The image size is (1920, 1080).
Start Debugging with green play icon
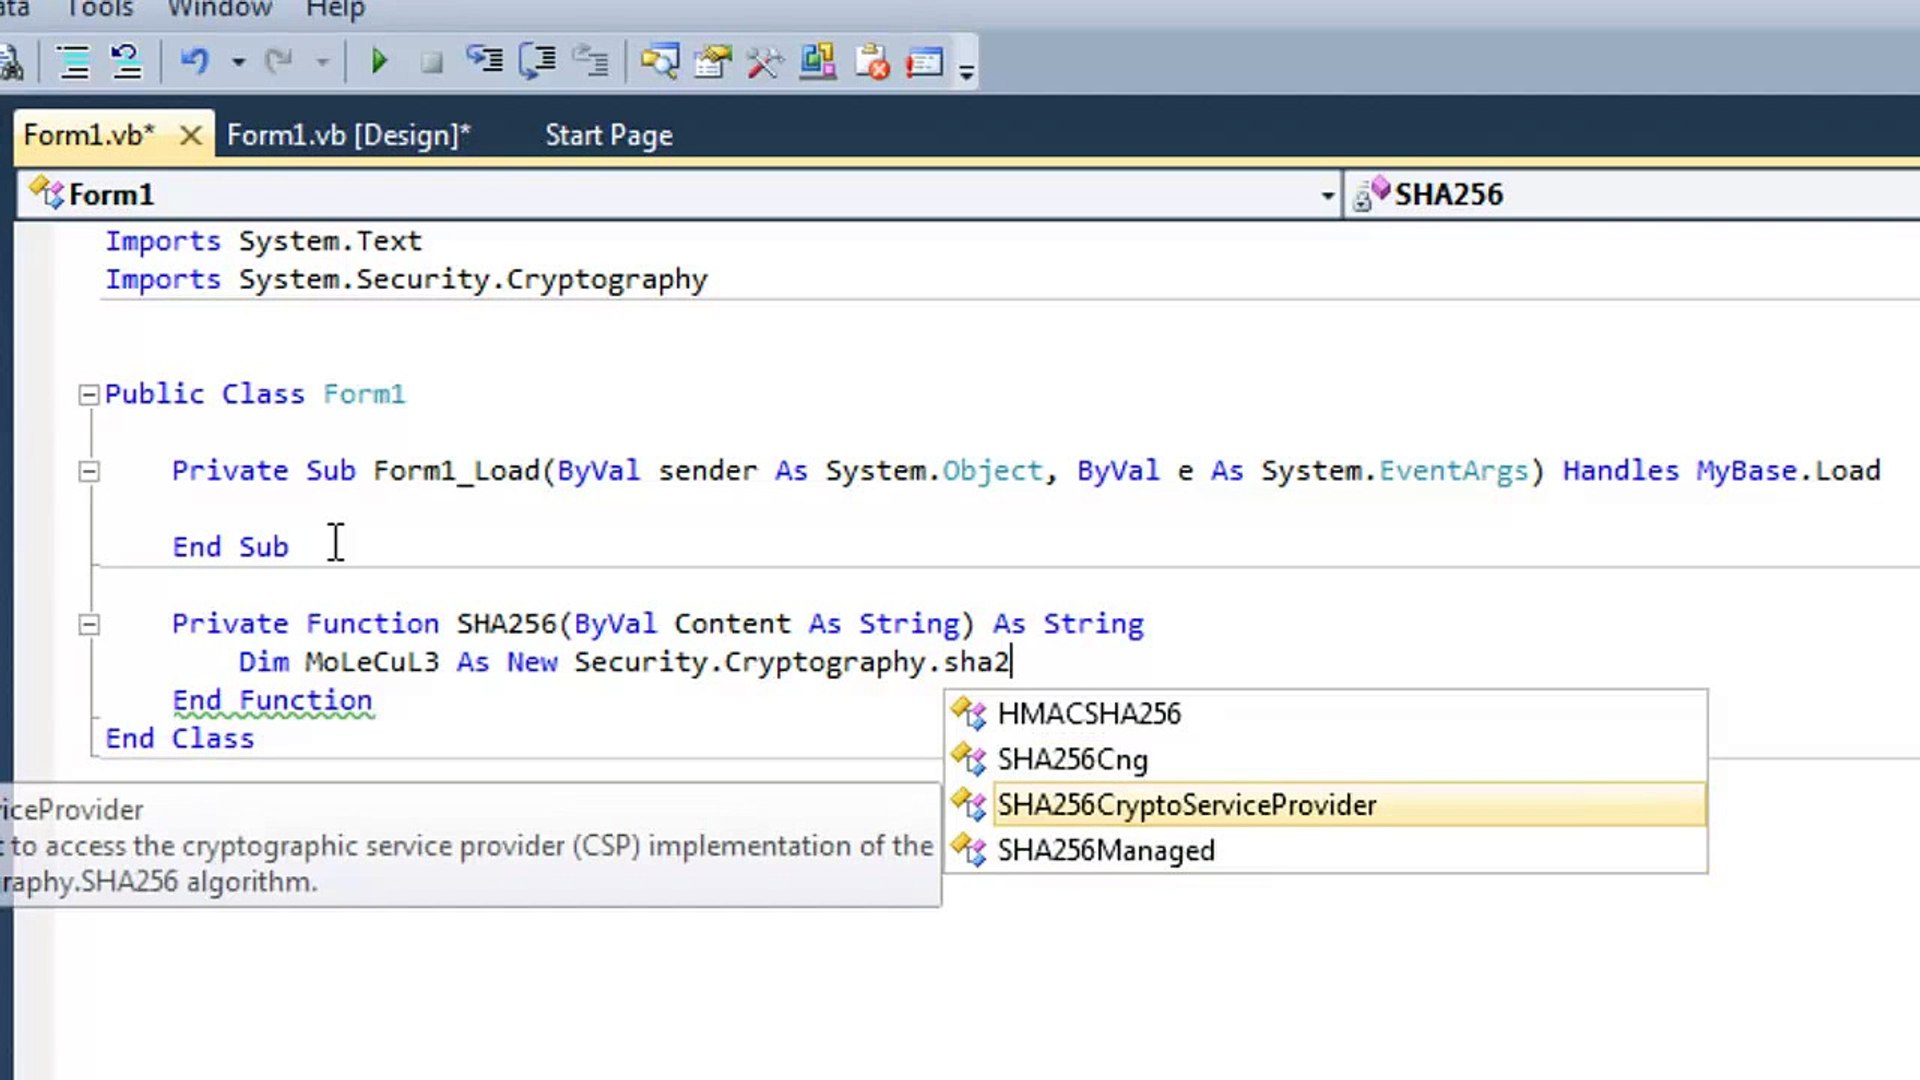[x=379, y=62]
